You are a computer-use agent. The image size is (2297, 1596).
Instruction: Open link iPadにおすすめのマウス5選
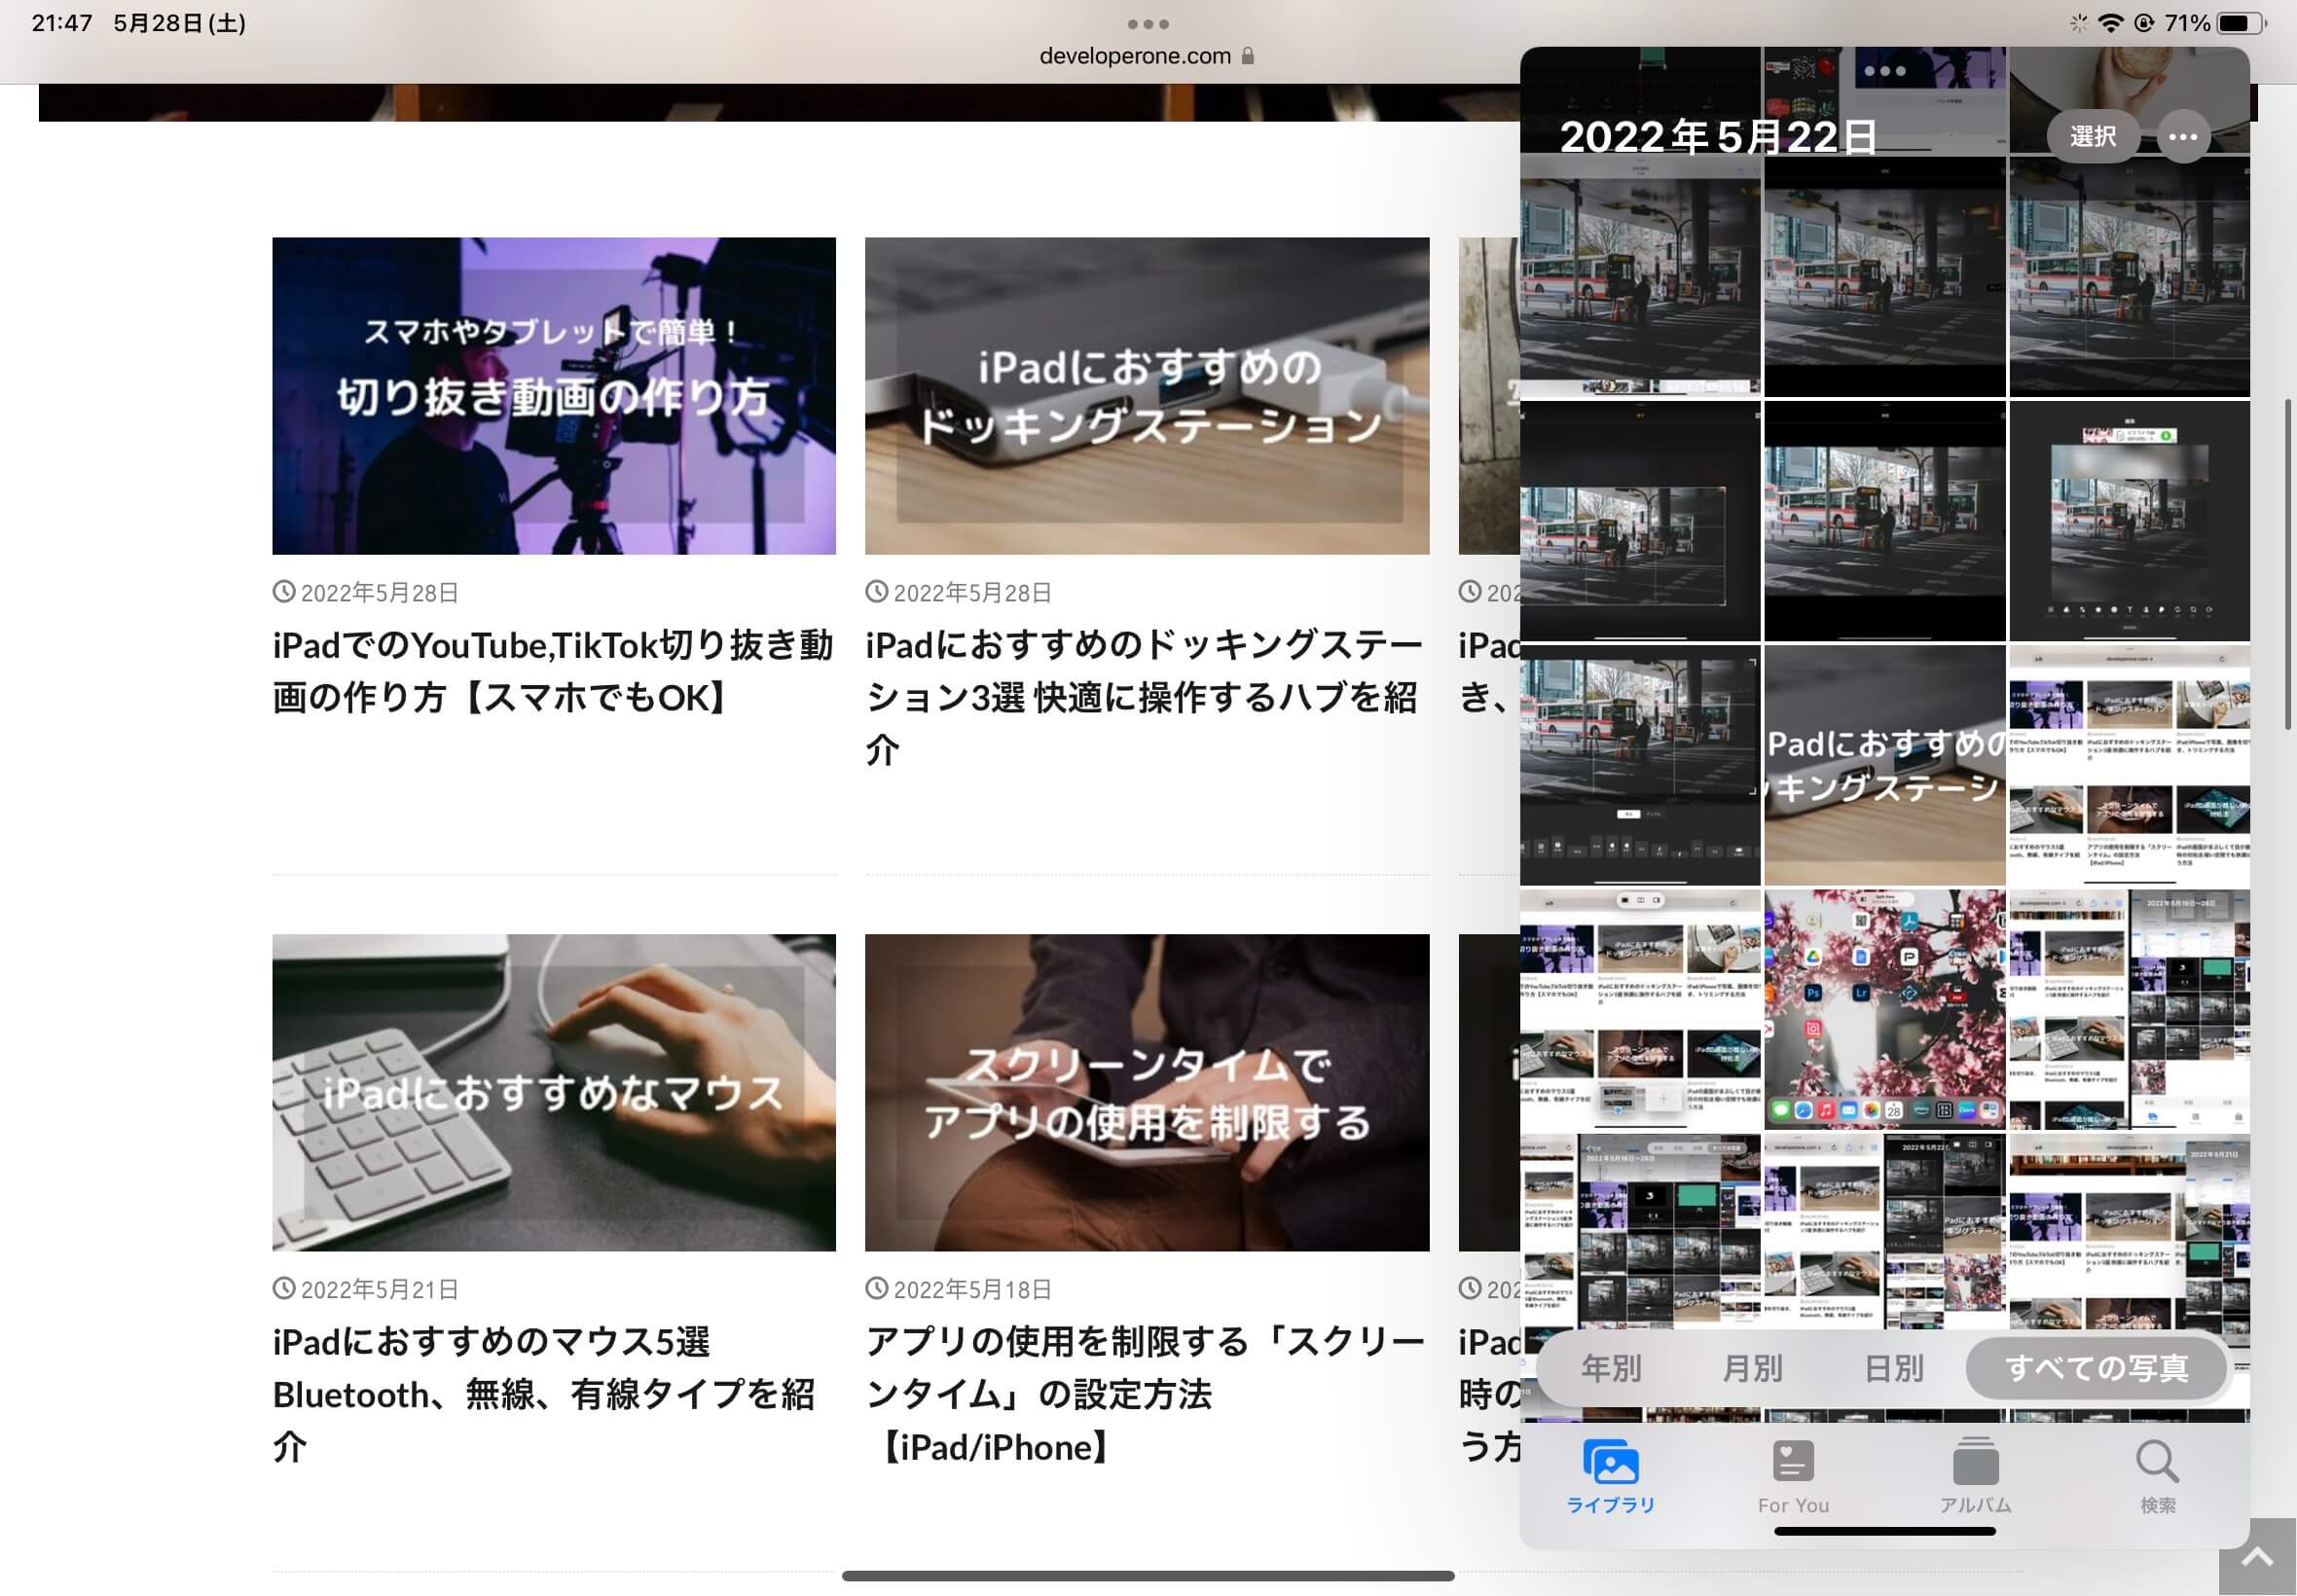click(544, 1394)
